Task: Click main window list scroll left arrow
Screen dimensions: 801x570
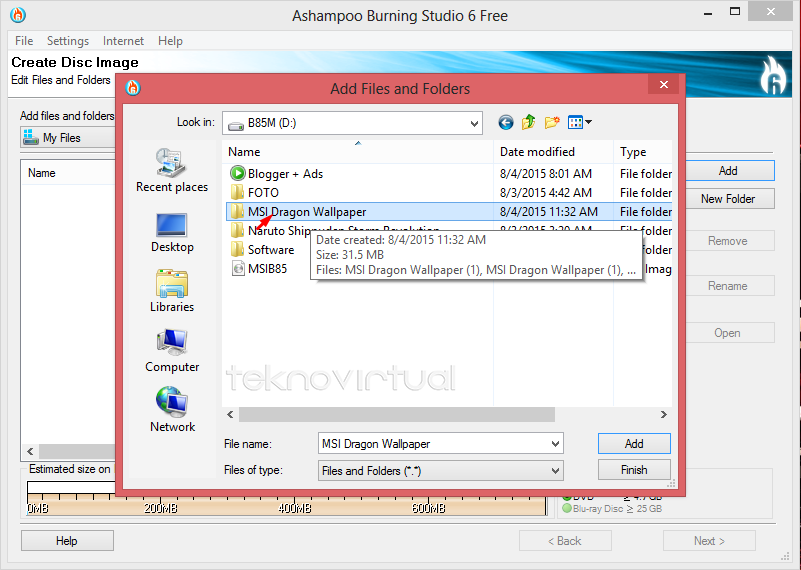Action: click(x=31, y=451)
